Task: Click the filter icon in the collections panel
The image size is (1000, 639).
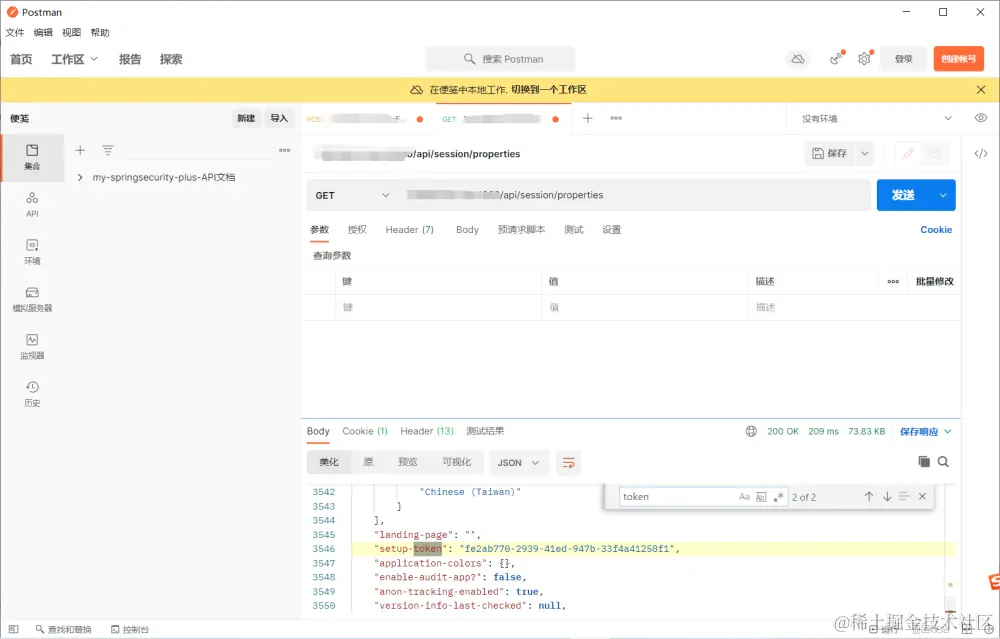Action: 108,151
